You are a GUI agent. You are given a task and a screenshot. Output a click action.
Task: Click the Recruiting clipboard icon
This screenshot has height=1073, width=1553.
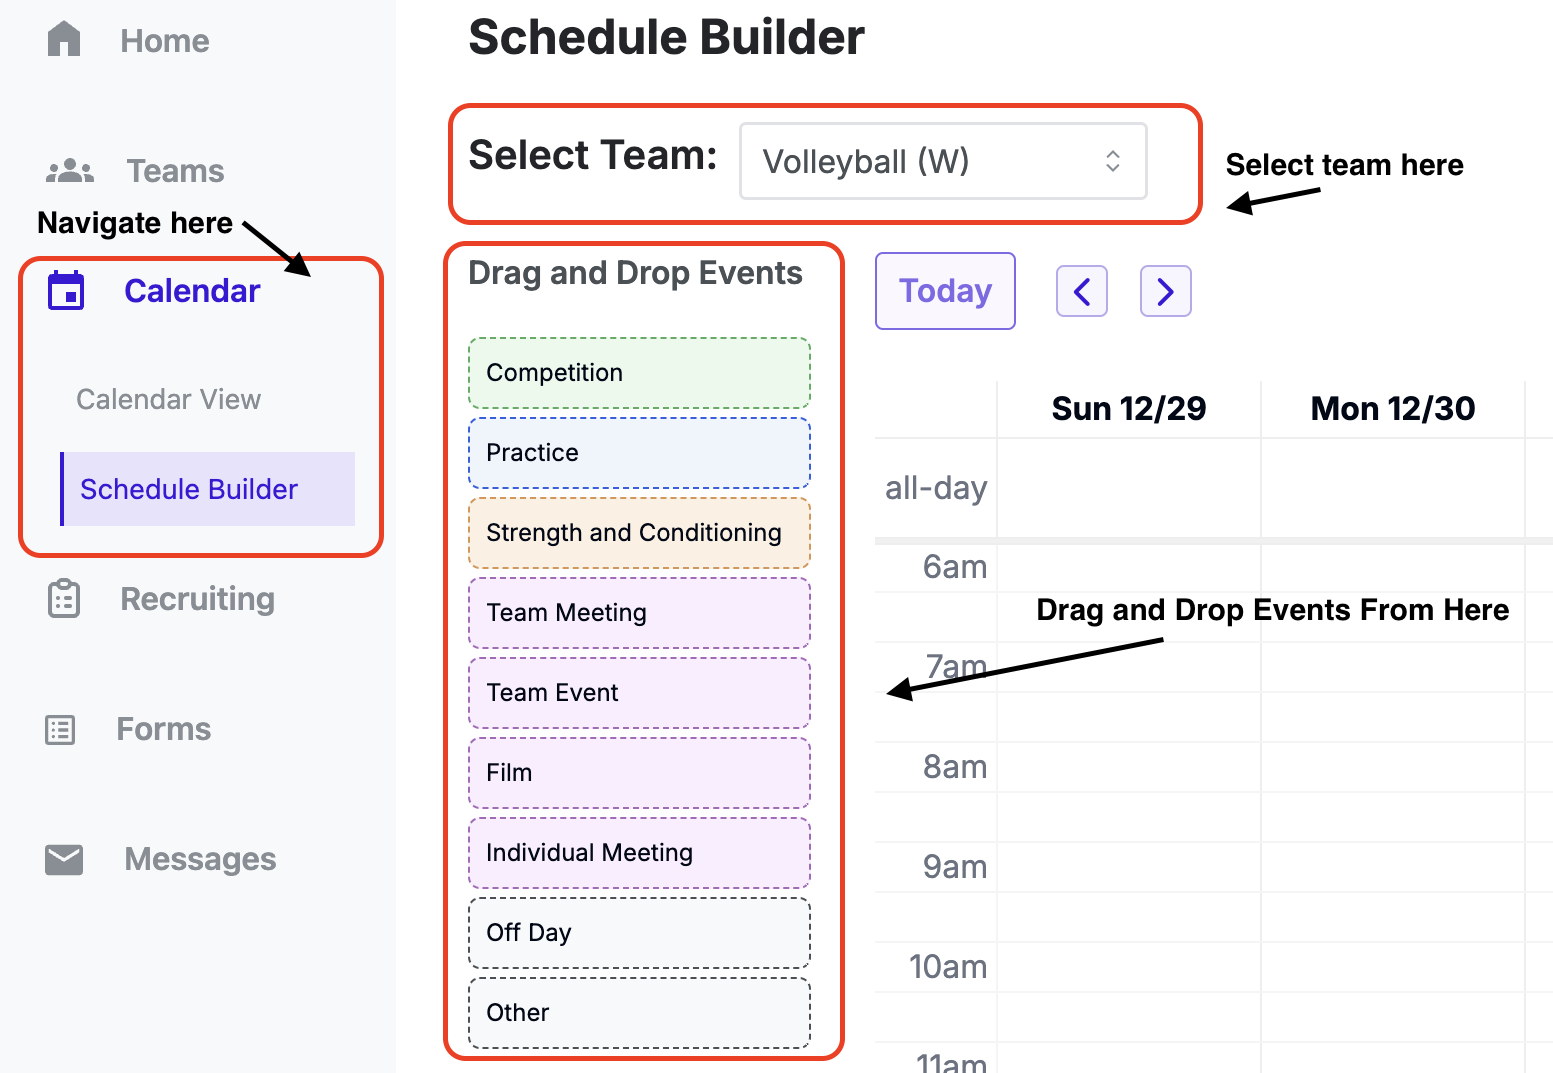pyautogui.click(x=64, y=599)
